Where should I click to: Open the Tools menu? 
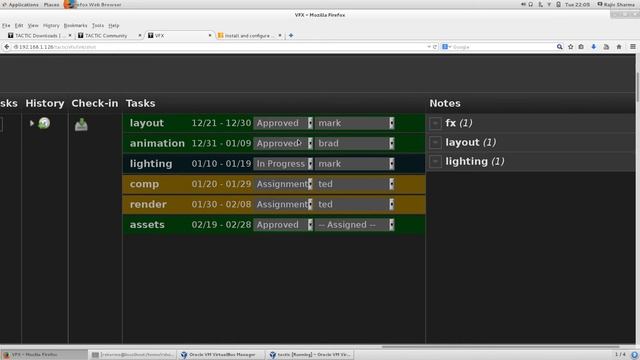coord(98,25)
